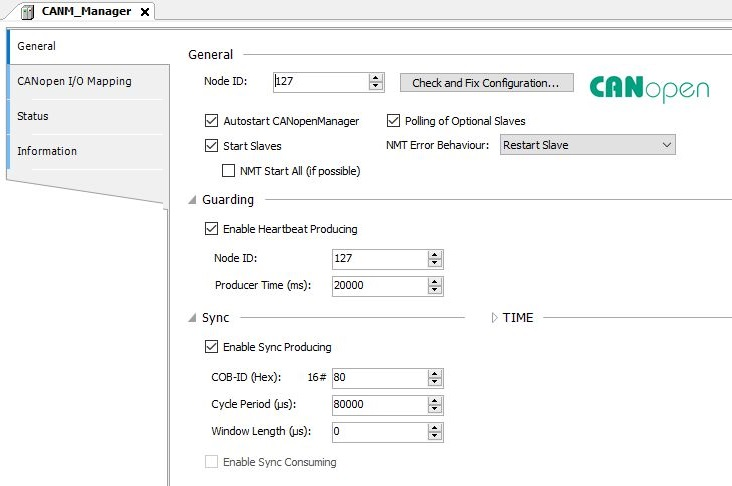Decrease the Cycle Period value
Image resolution: width=732 pixels, height=486 pixels.
pos(435,409)
